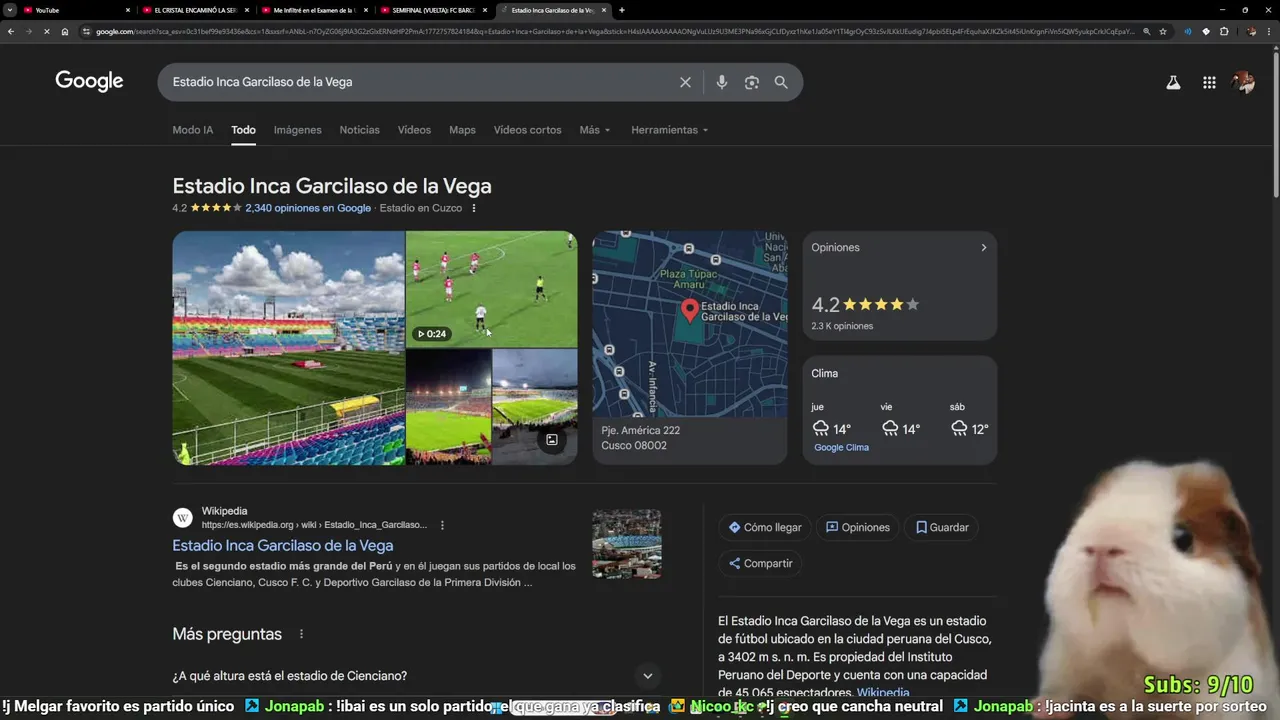
Task: Click the Google logo
Action: [89, 82]
